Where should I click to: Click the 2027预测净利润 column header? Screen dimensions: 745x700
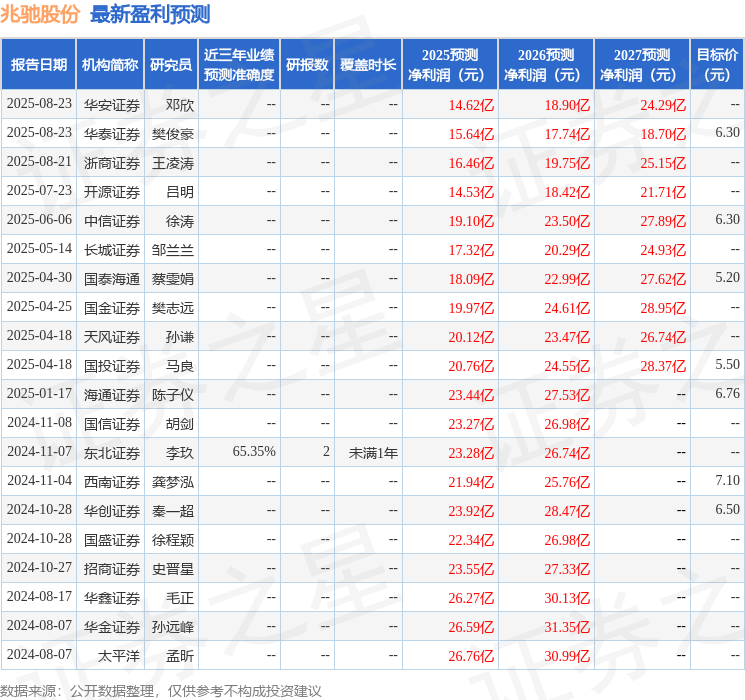(642, 64)
